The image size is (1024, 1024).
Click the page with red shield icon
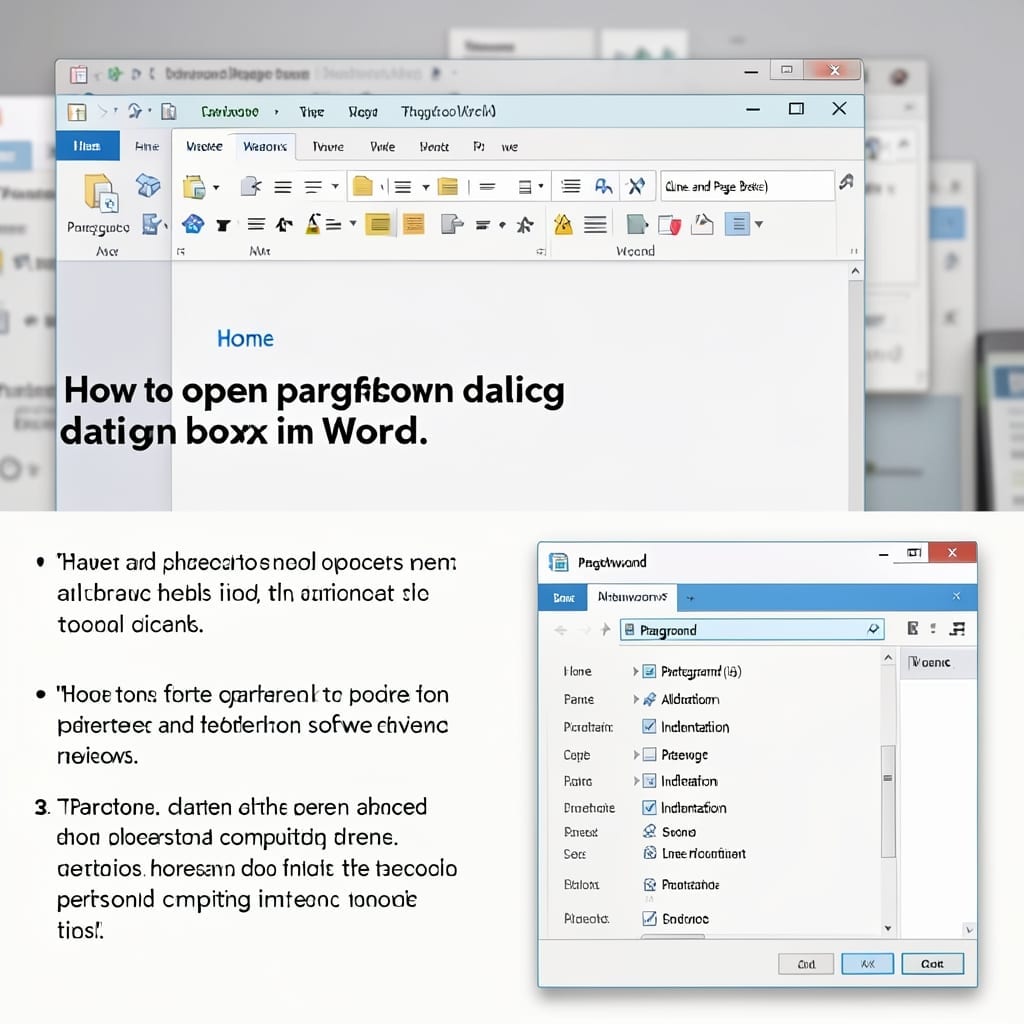coord(669,225)
